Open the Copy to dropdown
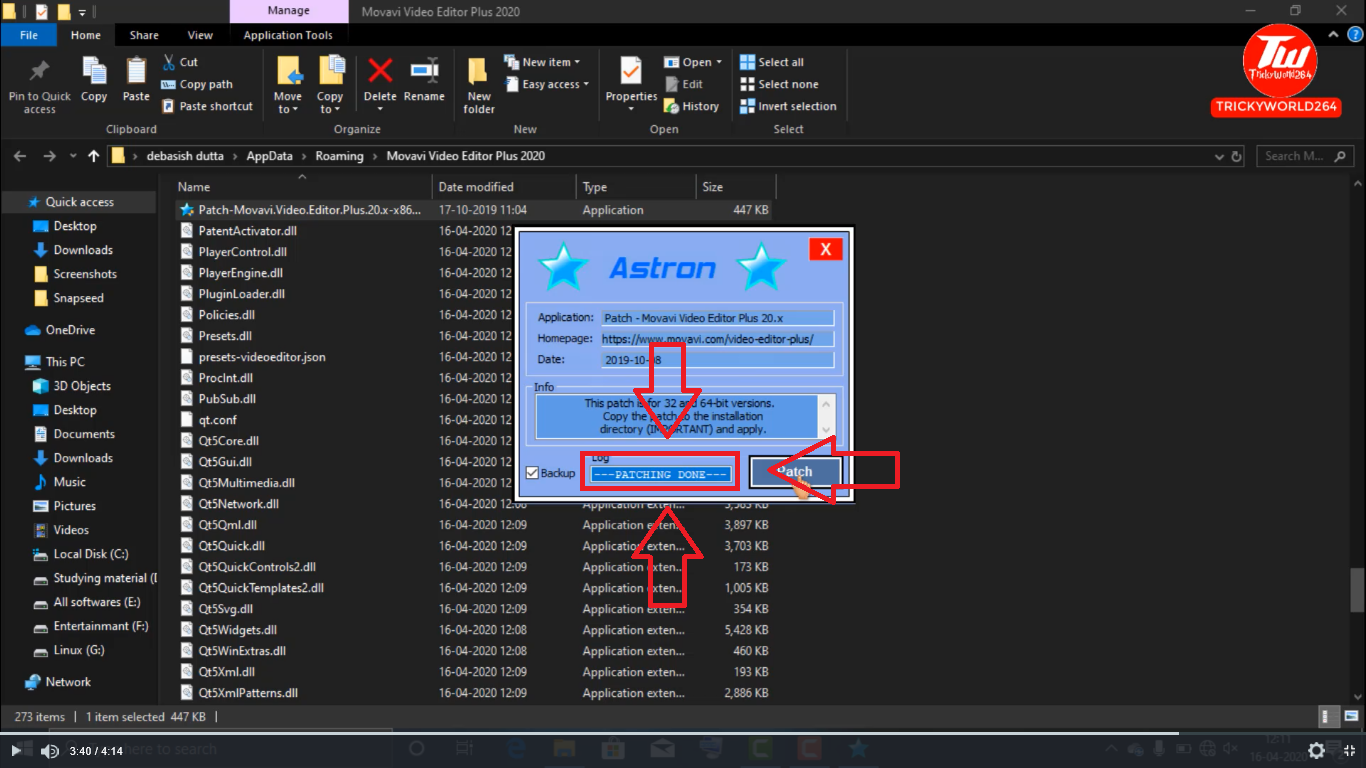The image size is (1366, 768). point(330,84)
